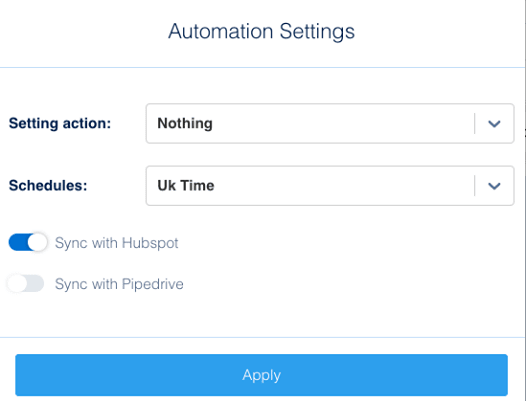The width and height of the screenshot is (526, 401).
Task: Enable the Sync with Pipedrive toggle
Action: (26, 284)
